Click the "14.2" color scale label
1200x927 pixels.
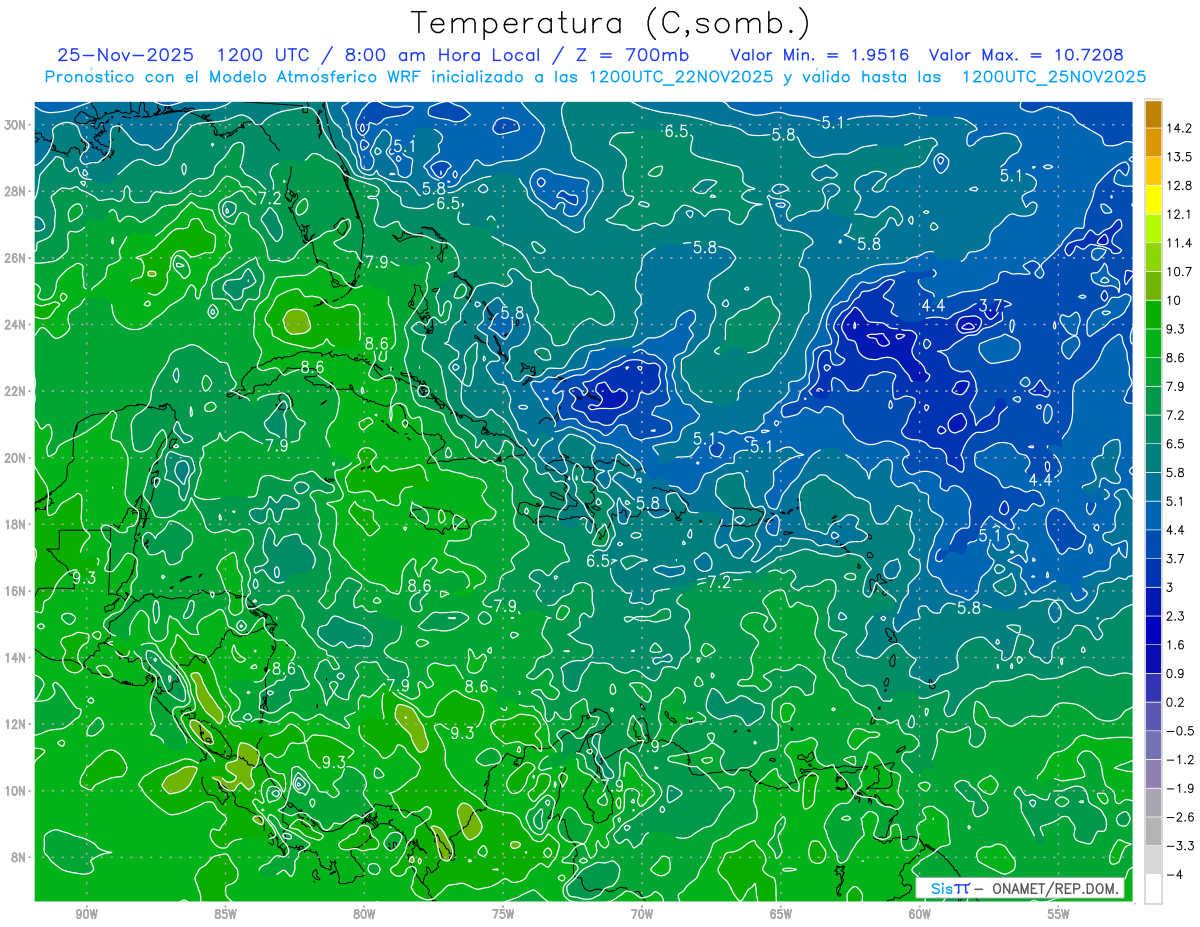(x=1179, y=128)
